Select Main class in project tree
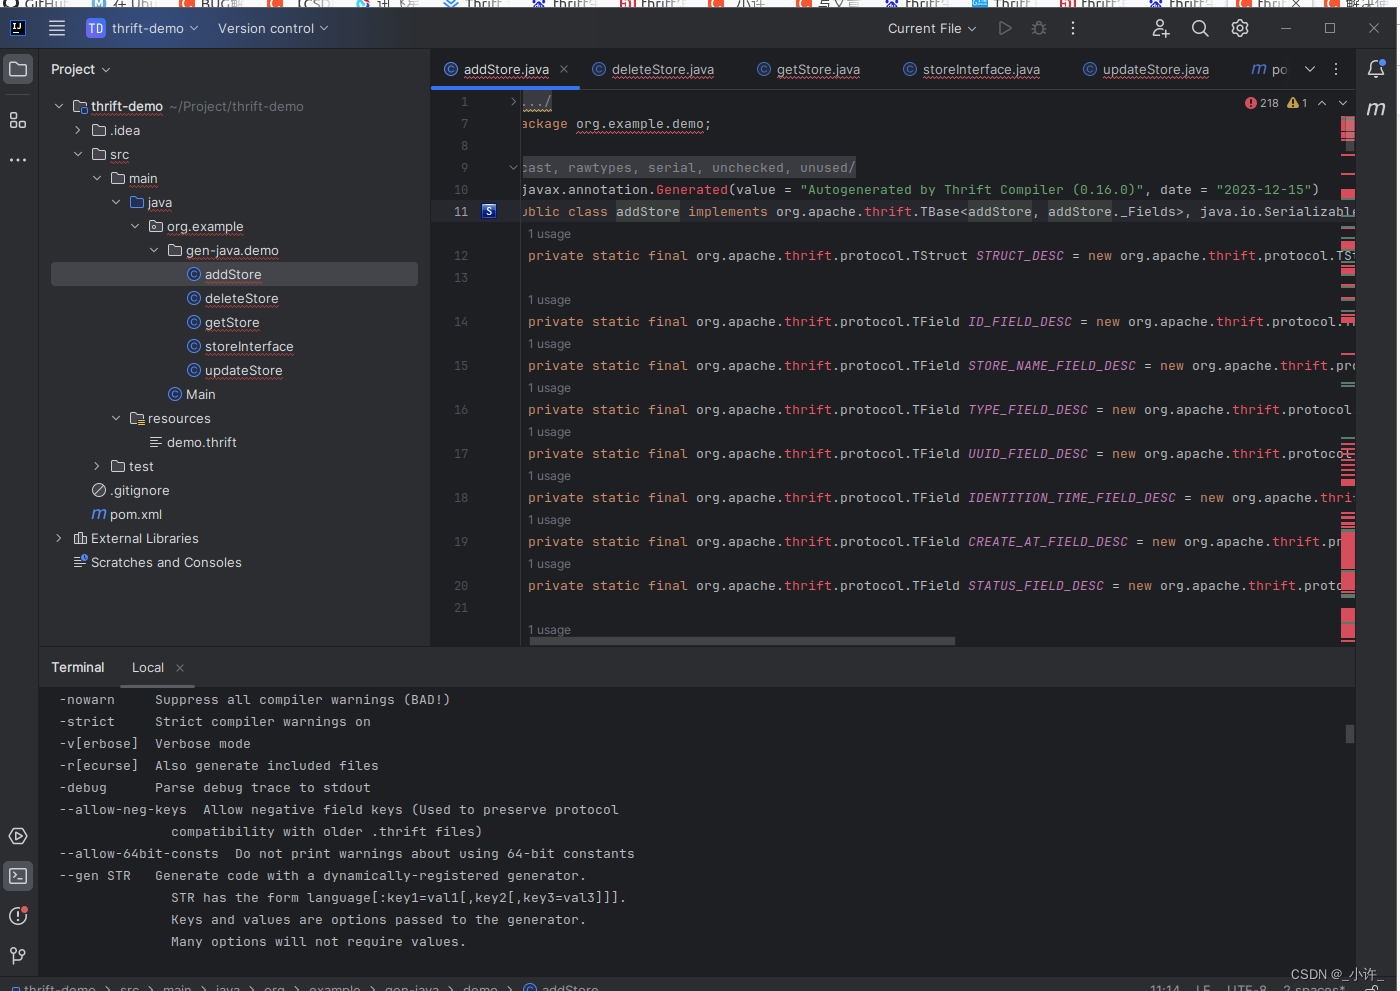Screen dimensions: 1400x991 click(x=200, y=394)
